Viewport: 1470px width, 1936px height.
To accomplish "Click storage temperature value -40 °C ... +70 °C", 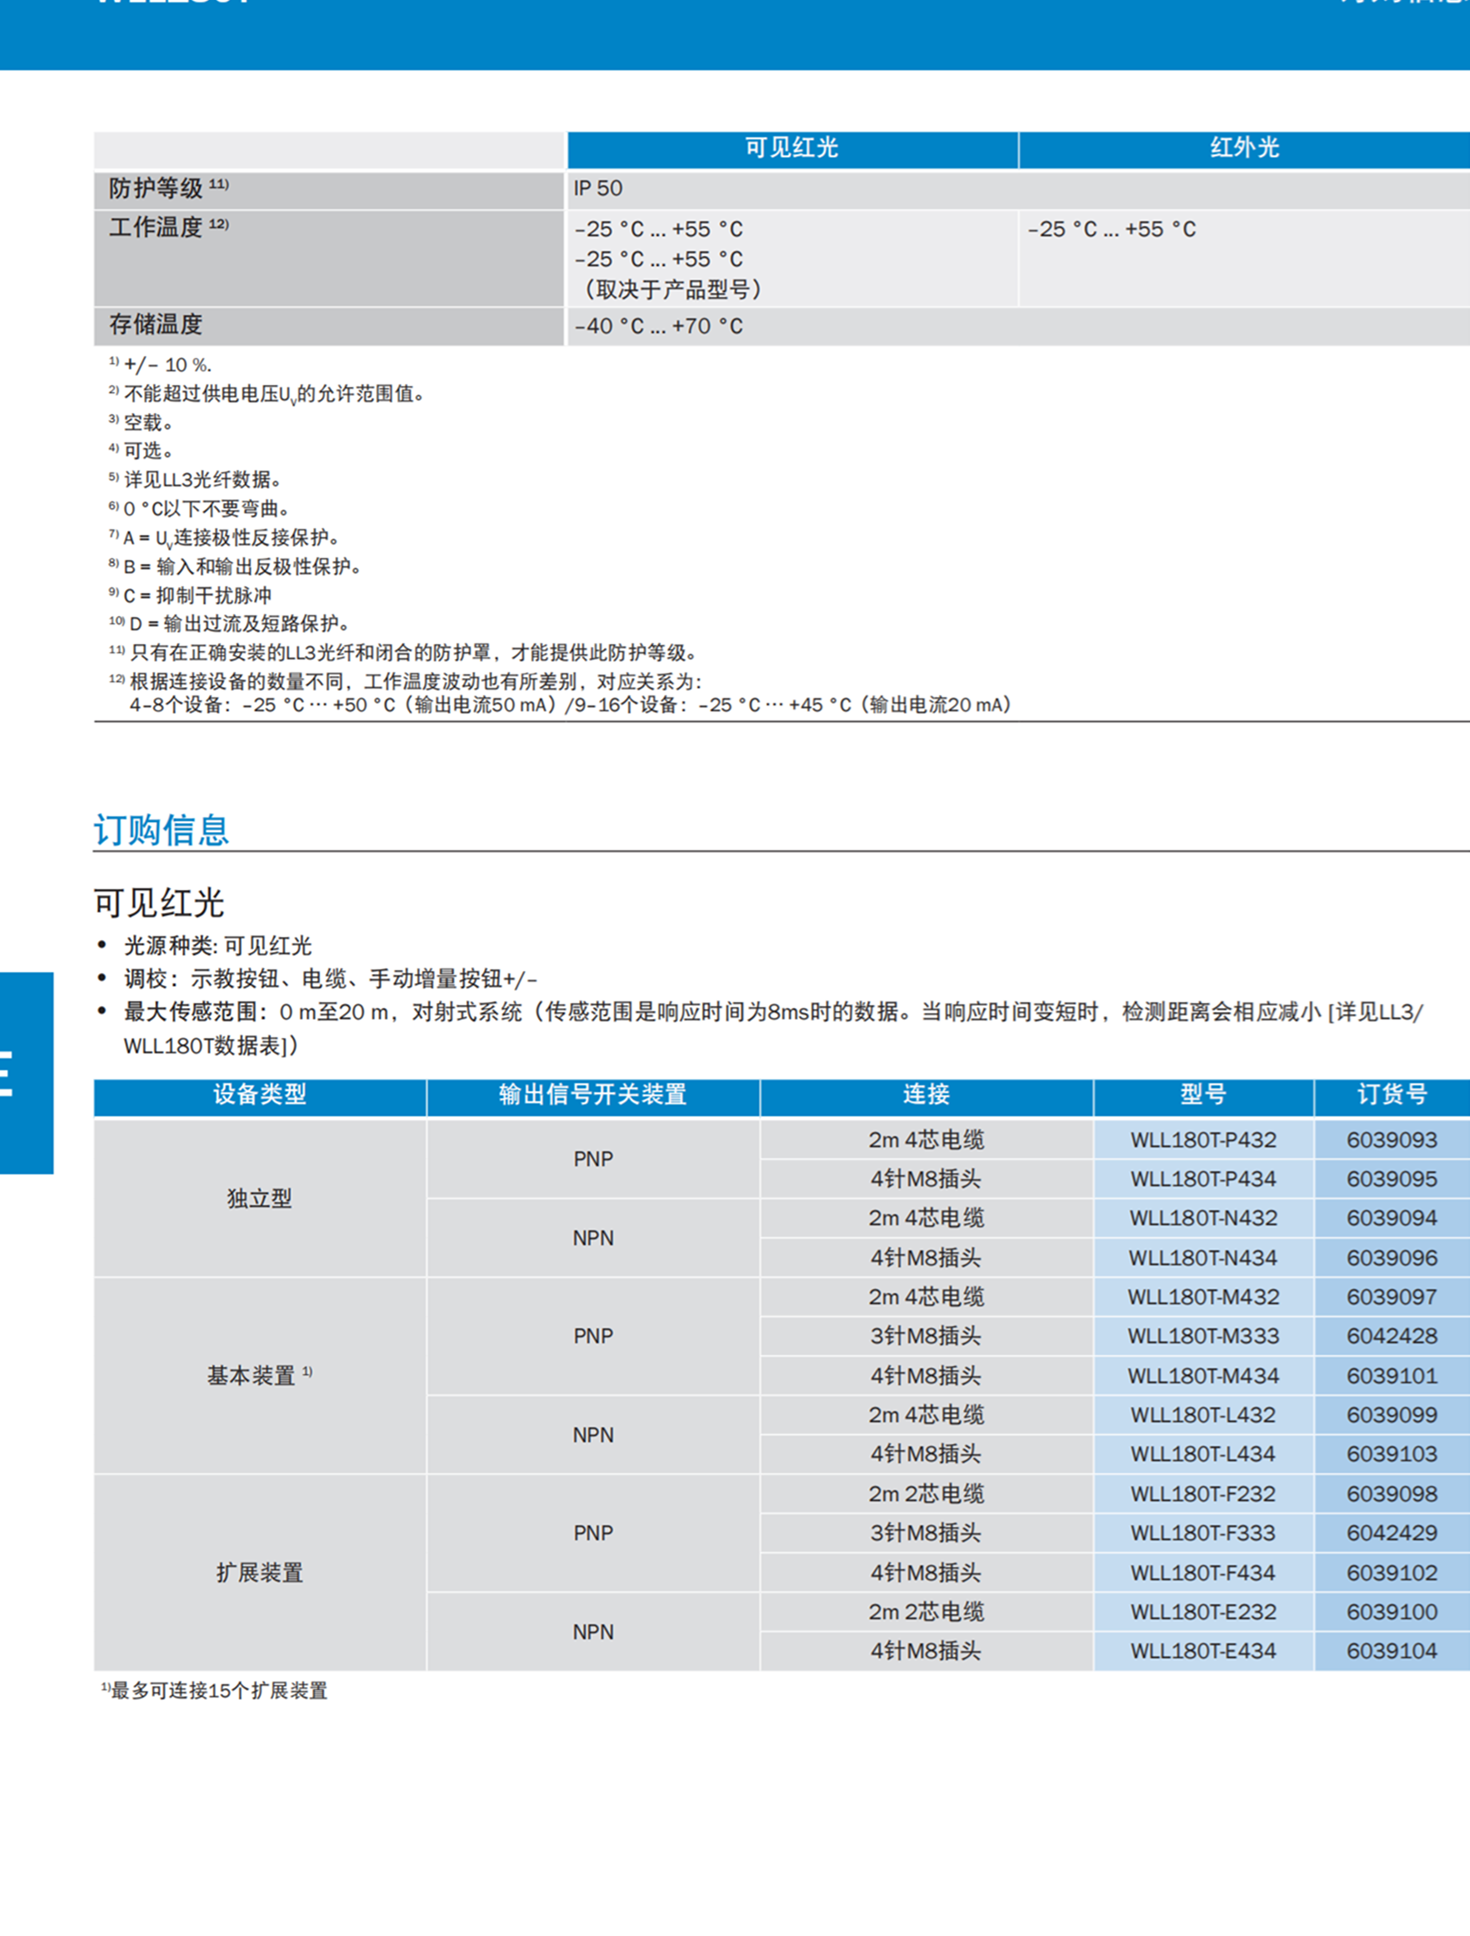I will [659, 326].
